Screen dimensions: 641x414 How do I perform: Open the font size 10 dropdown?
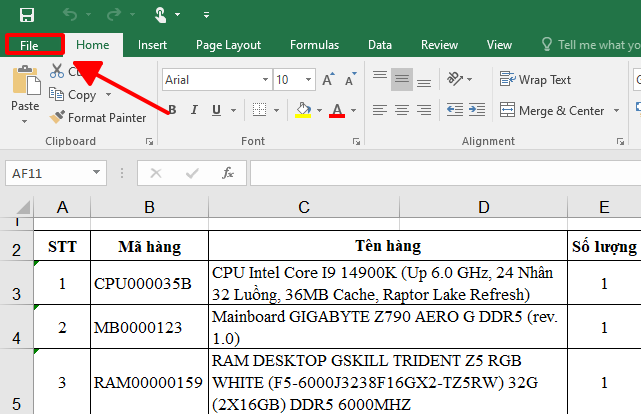tap(309, 80)
